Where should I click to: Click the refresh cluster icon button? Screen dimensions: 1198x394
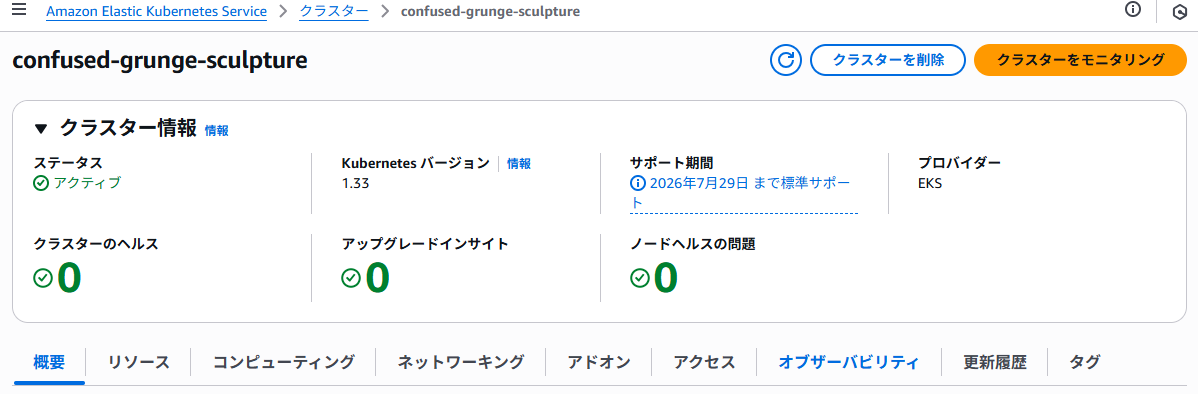click(785, 60)
